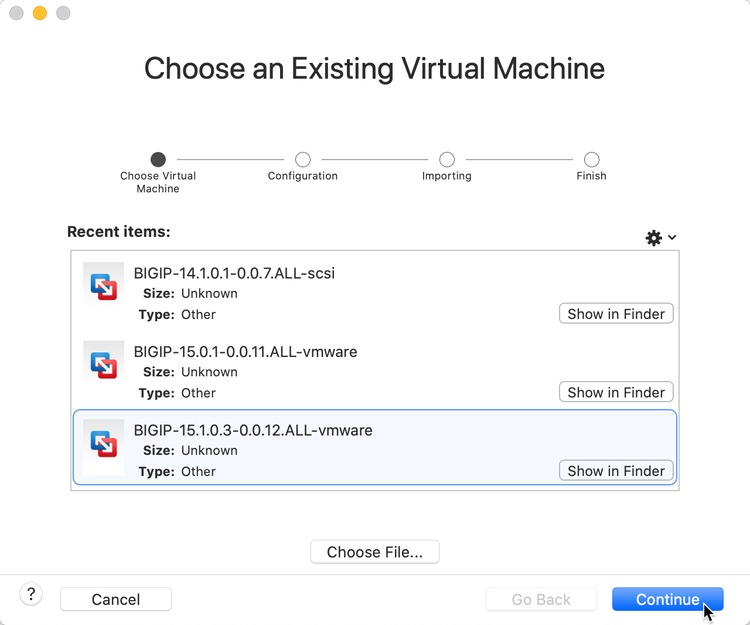Click the BIGIP-14.1.0.1 scsi VM icon
The height and width of the screenshot is (625, 750).
pyautogui.click(x=103, y=289)
